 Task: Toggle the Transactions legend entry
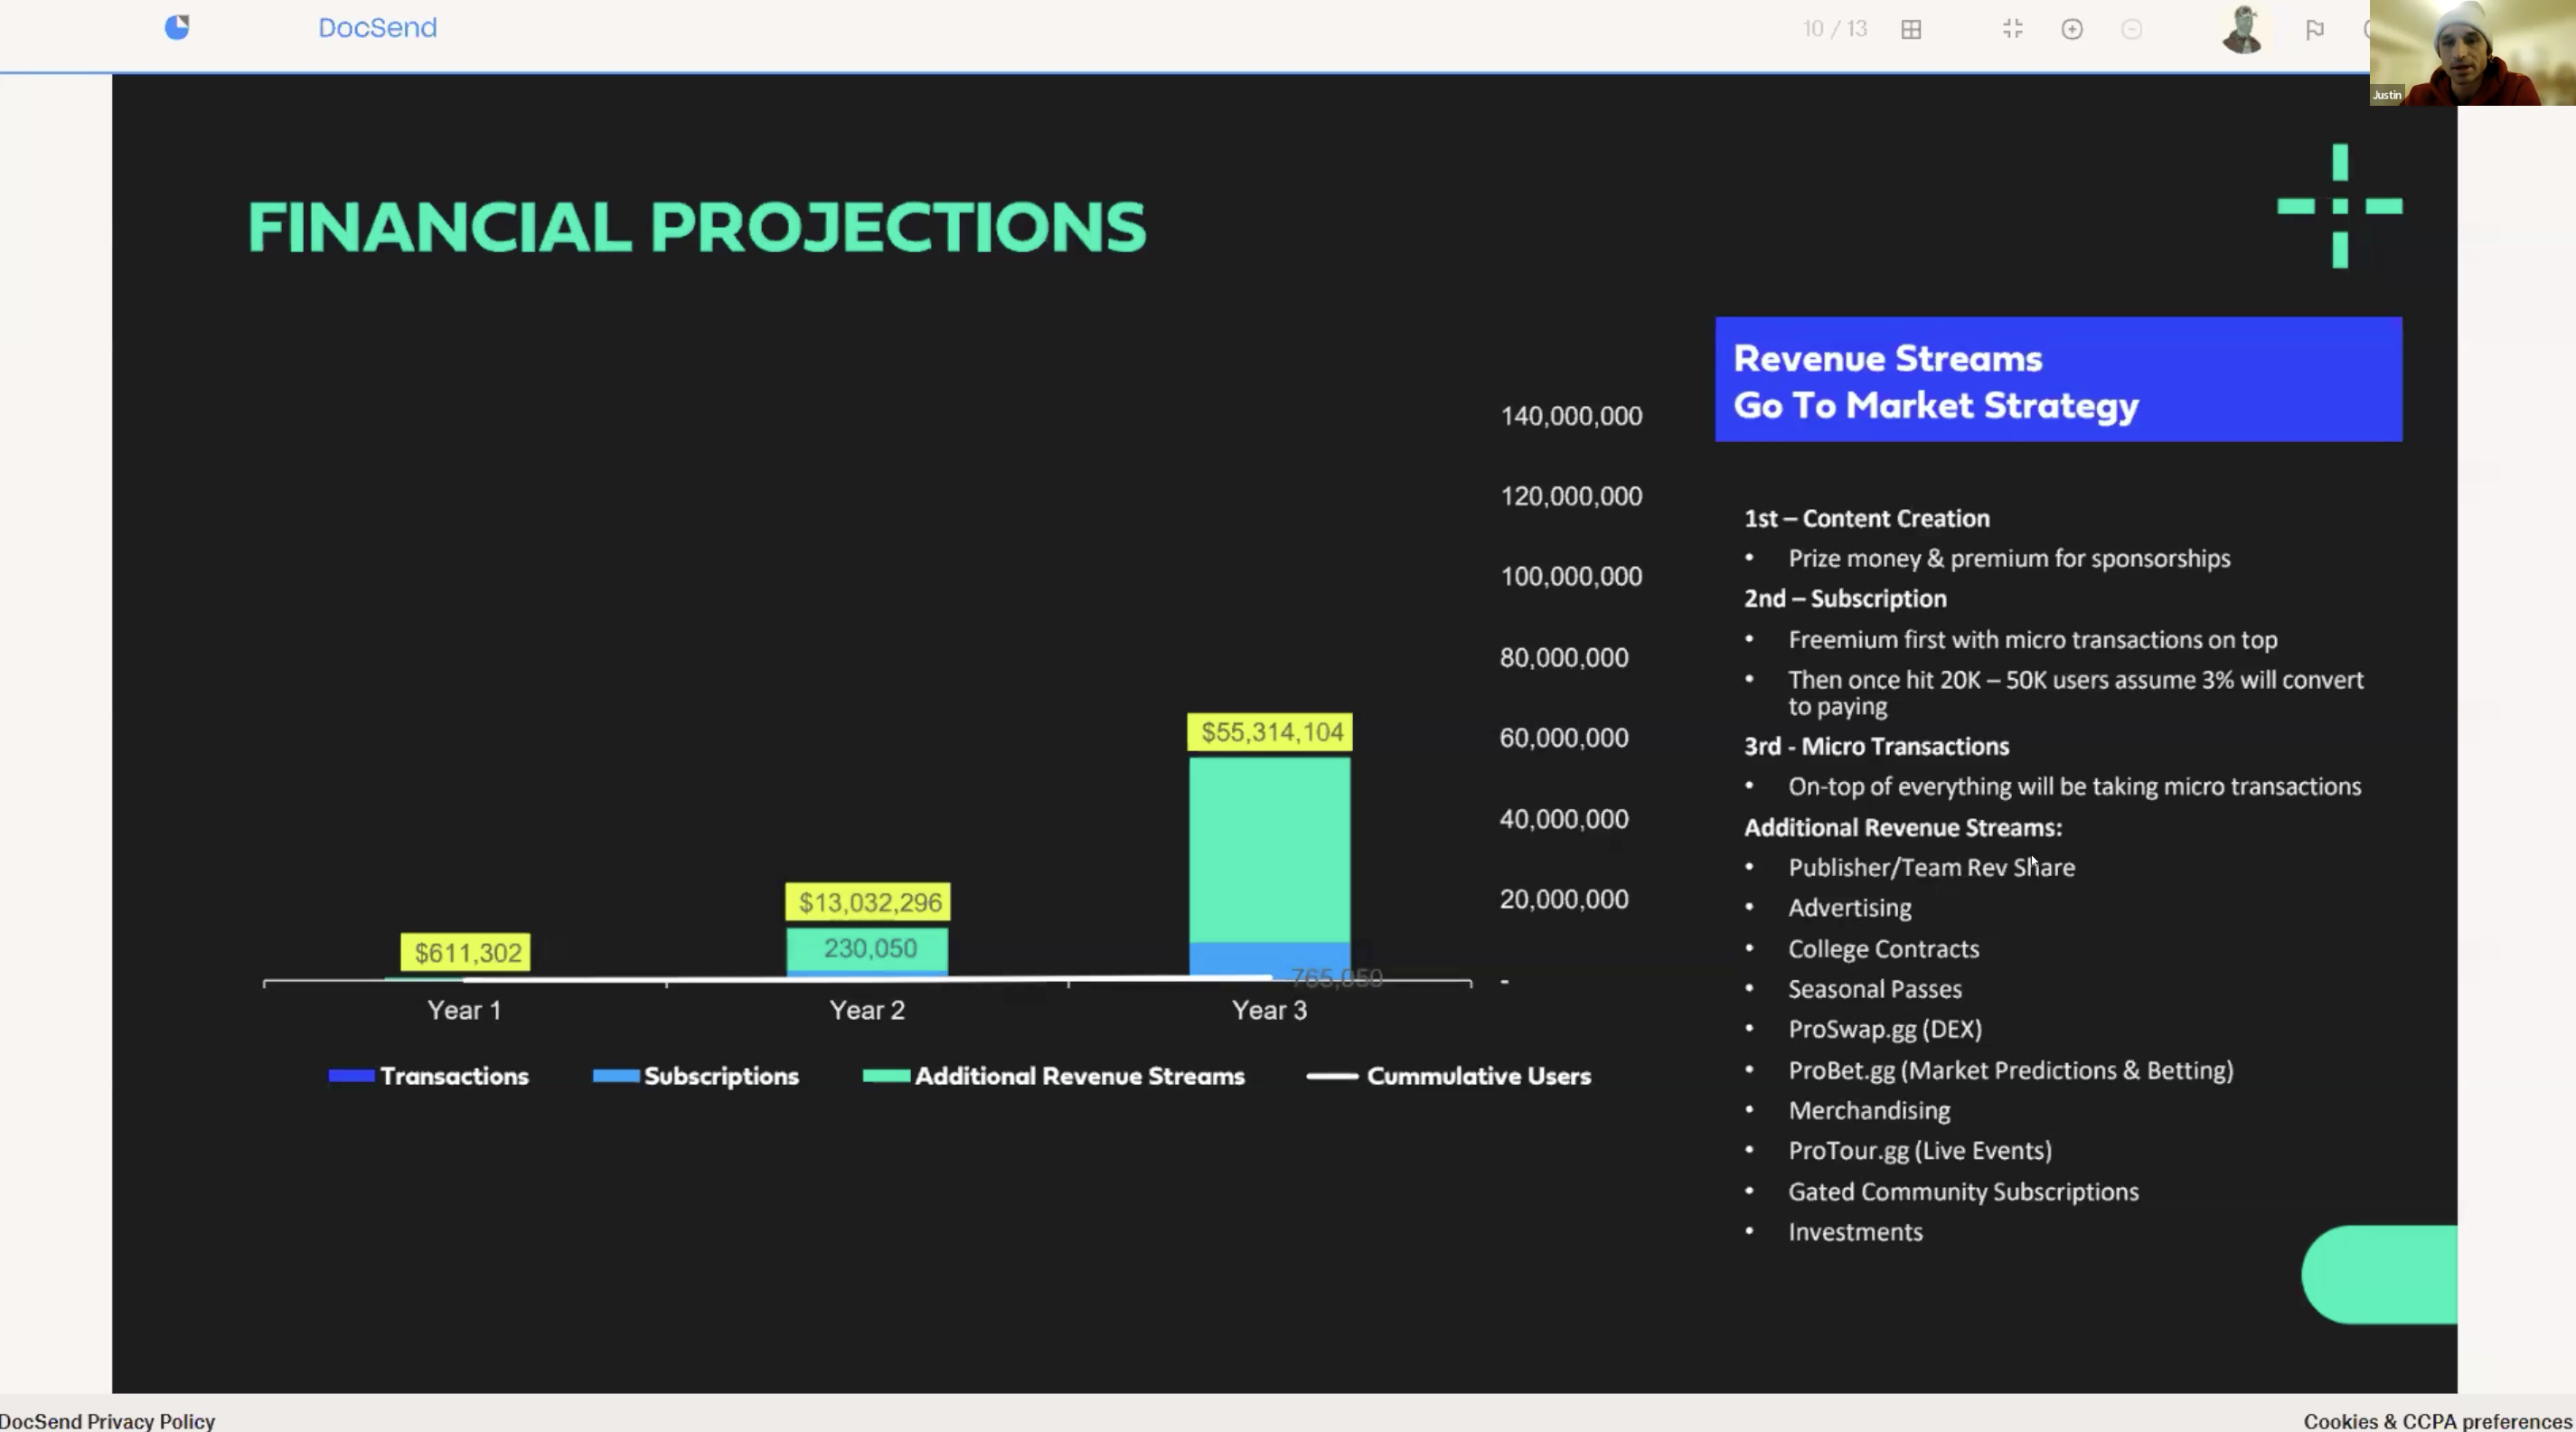pos(430,1076)
